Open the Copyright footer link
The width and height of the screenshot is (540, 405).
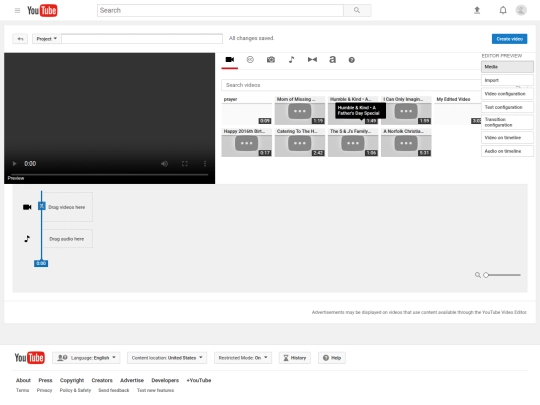pyautogui.click(x=72, y=380)
